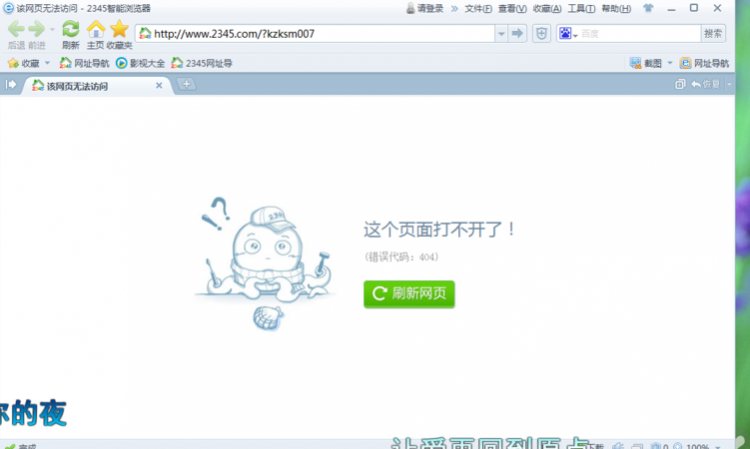Open Baidu search engine selector

click(x=568, y=33)
